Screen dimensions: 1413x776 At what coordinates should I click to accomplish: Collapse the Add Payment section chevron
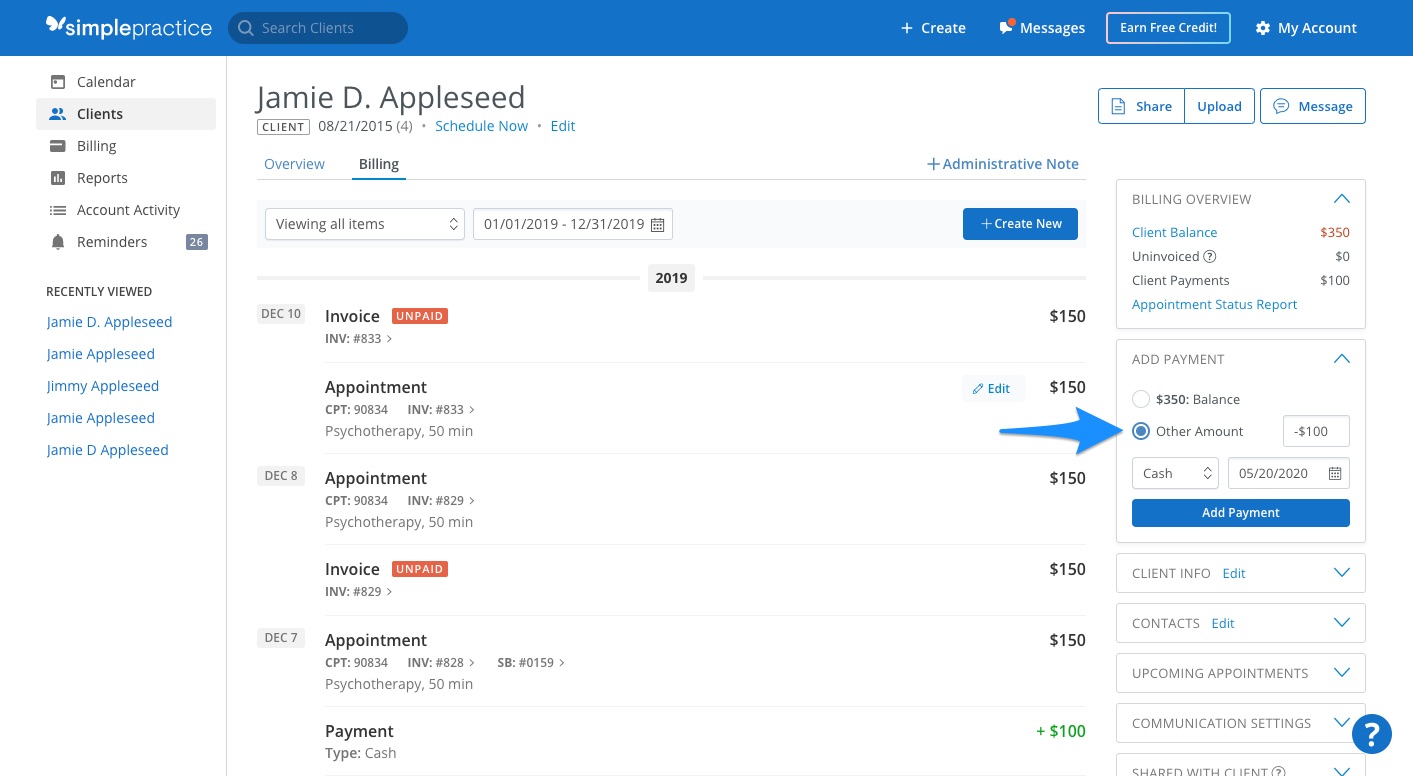click(1341, 357)
